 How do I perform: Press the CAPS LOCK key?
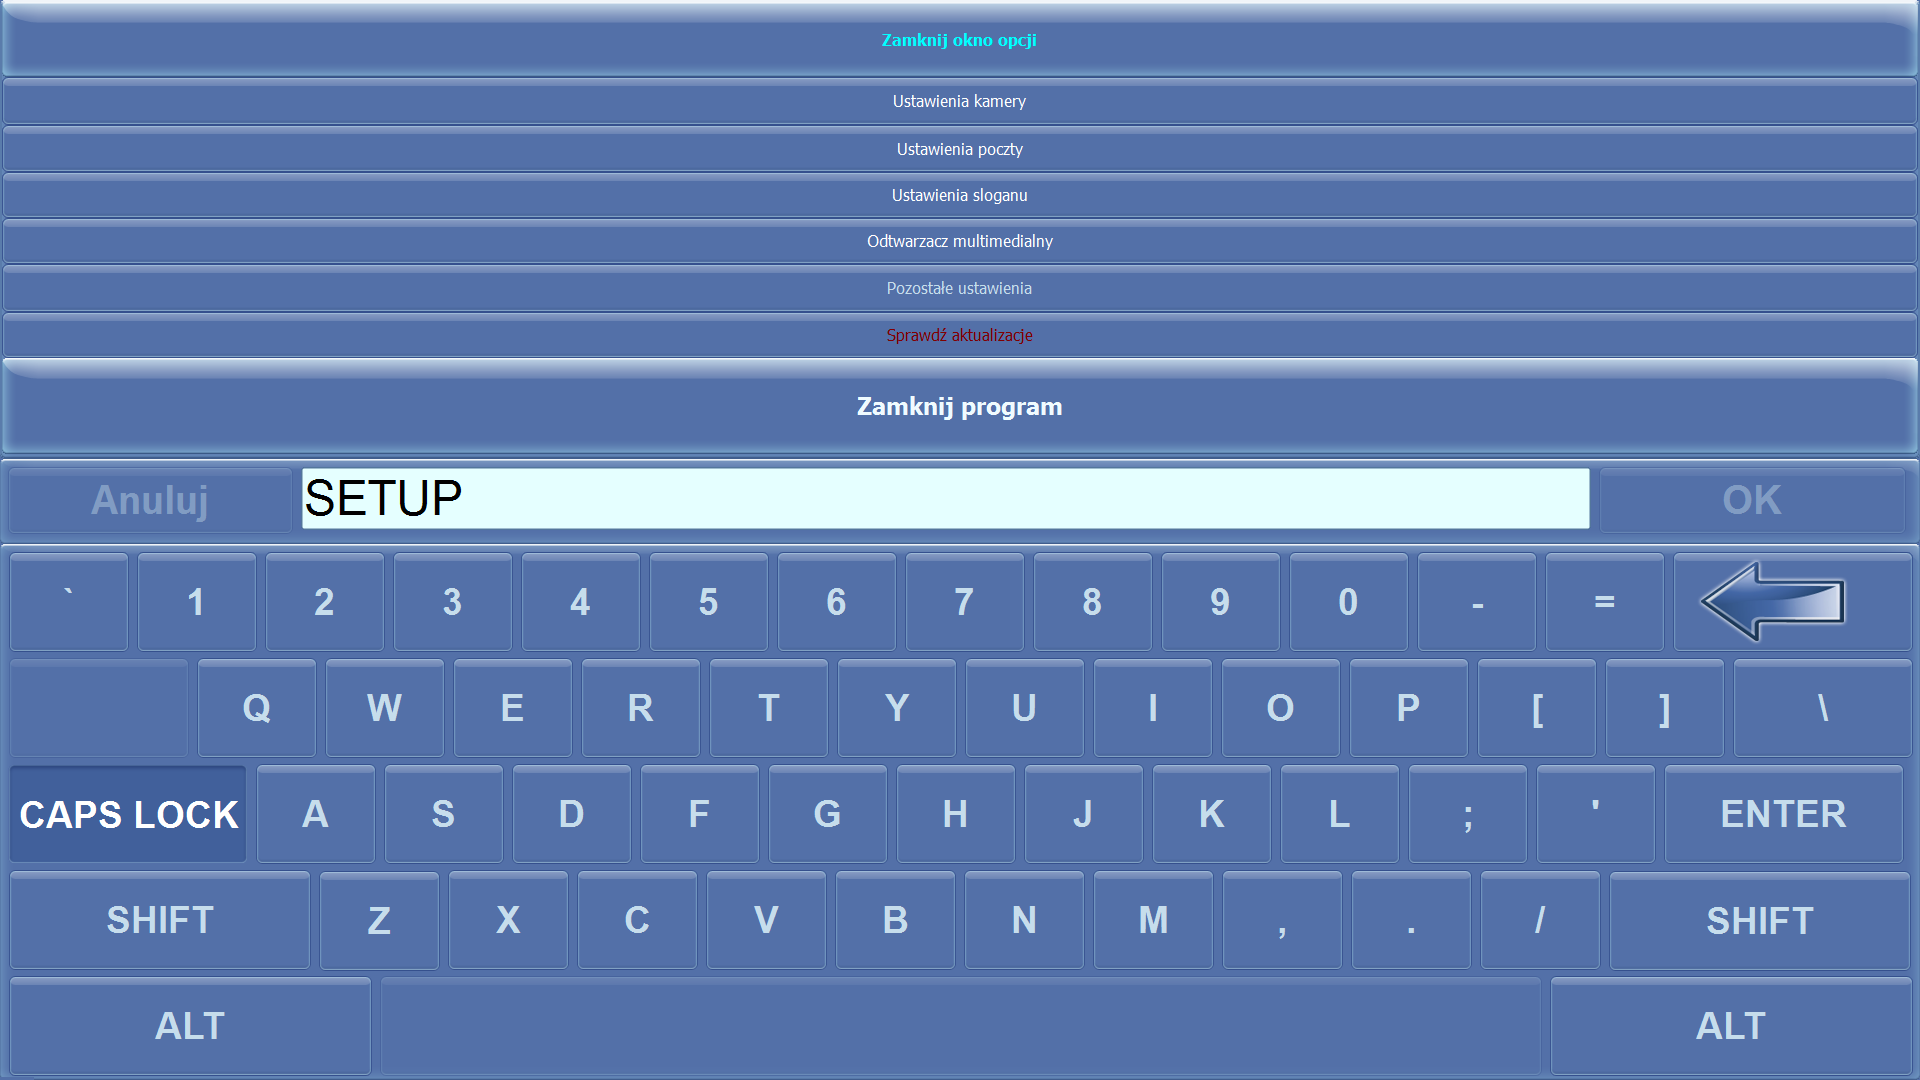click(129, 812)
